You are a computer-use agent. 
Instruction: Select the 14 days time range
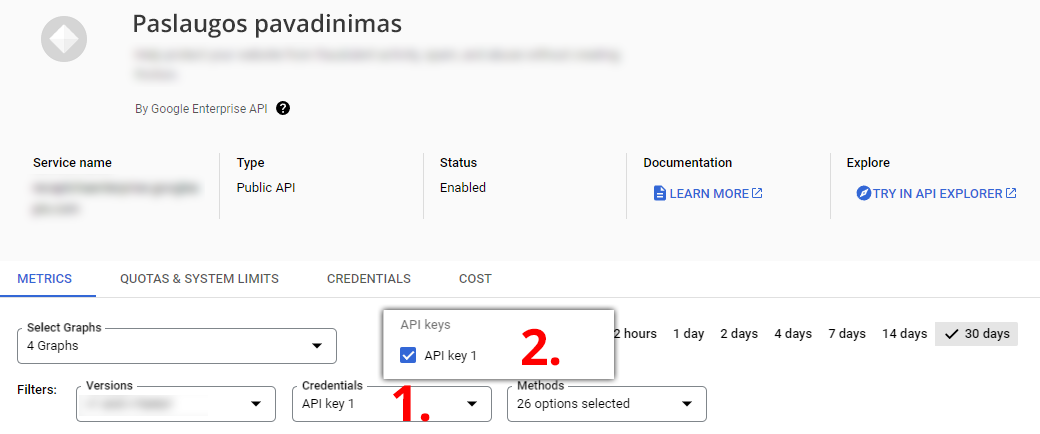(904, 334)
